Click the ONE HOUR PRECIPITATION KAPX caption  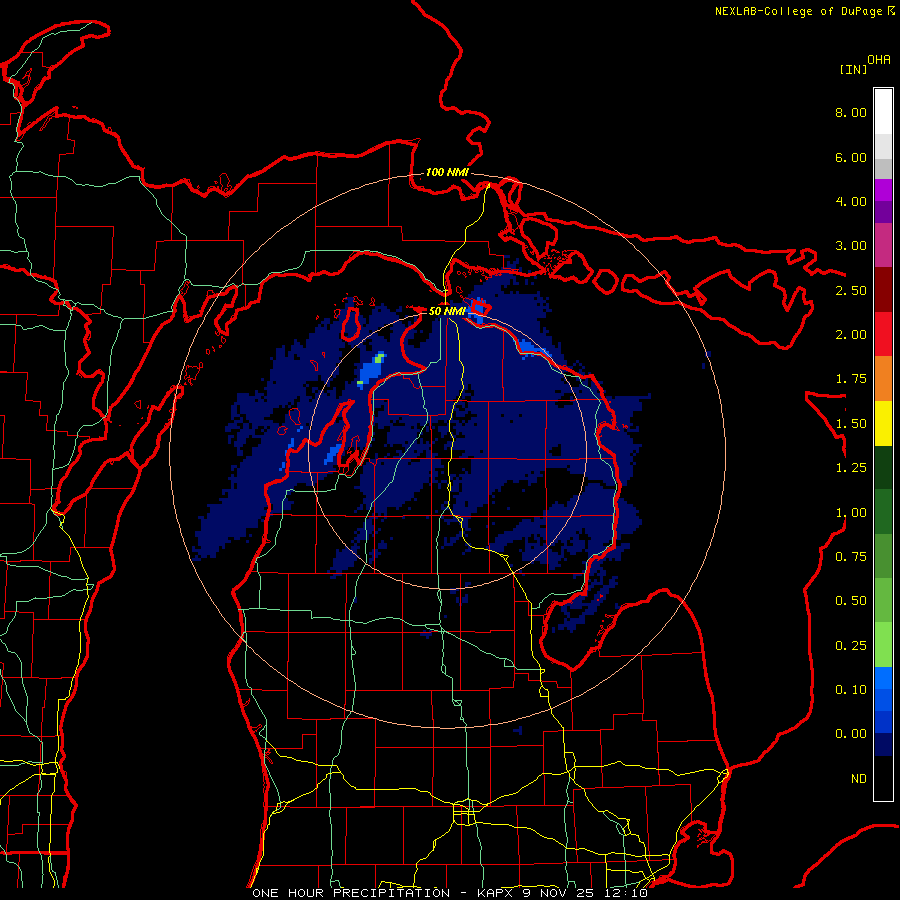[x=450, y=893]
